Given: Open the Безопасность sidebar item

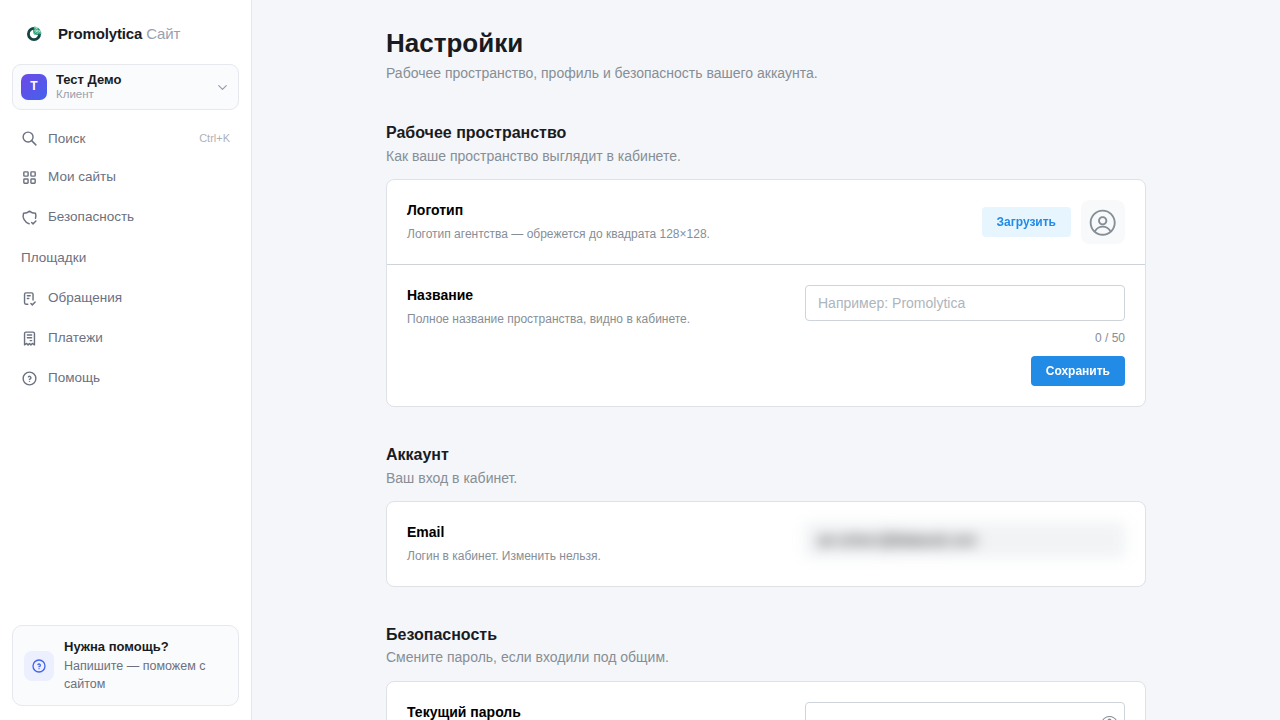Looking at the screenshot, I should point(125,217).
